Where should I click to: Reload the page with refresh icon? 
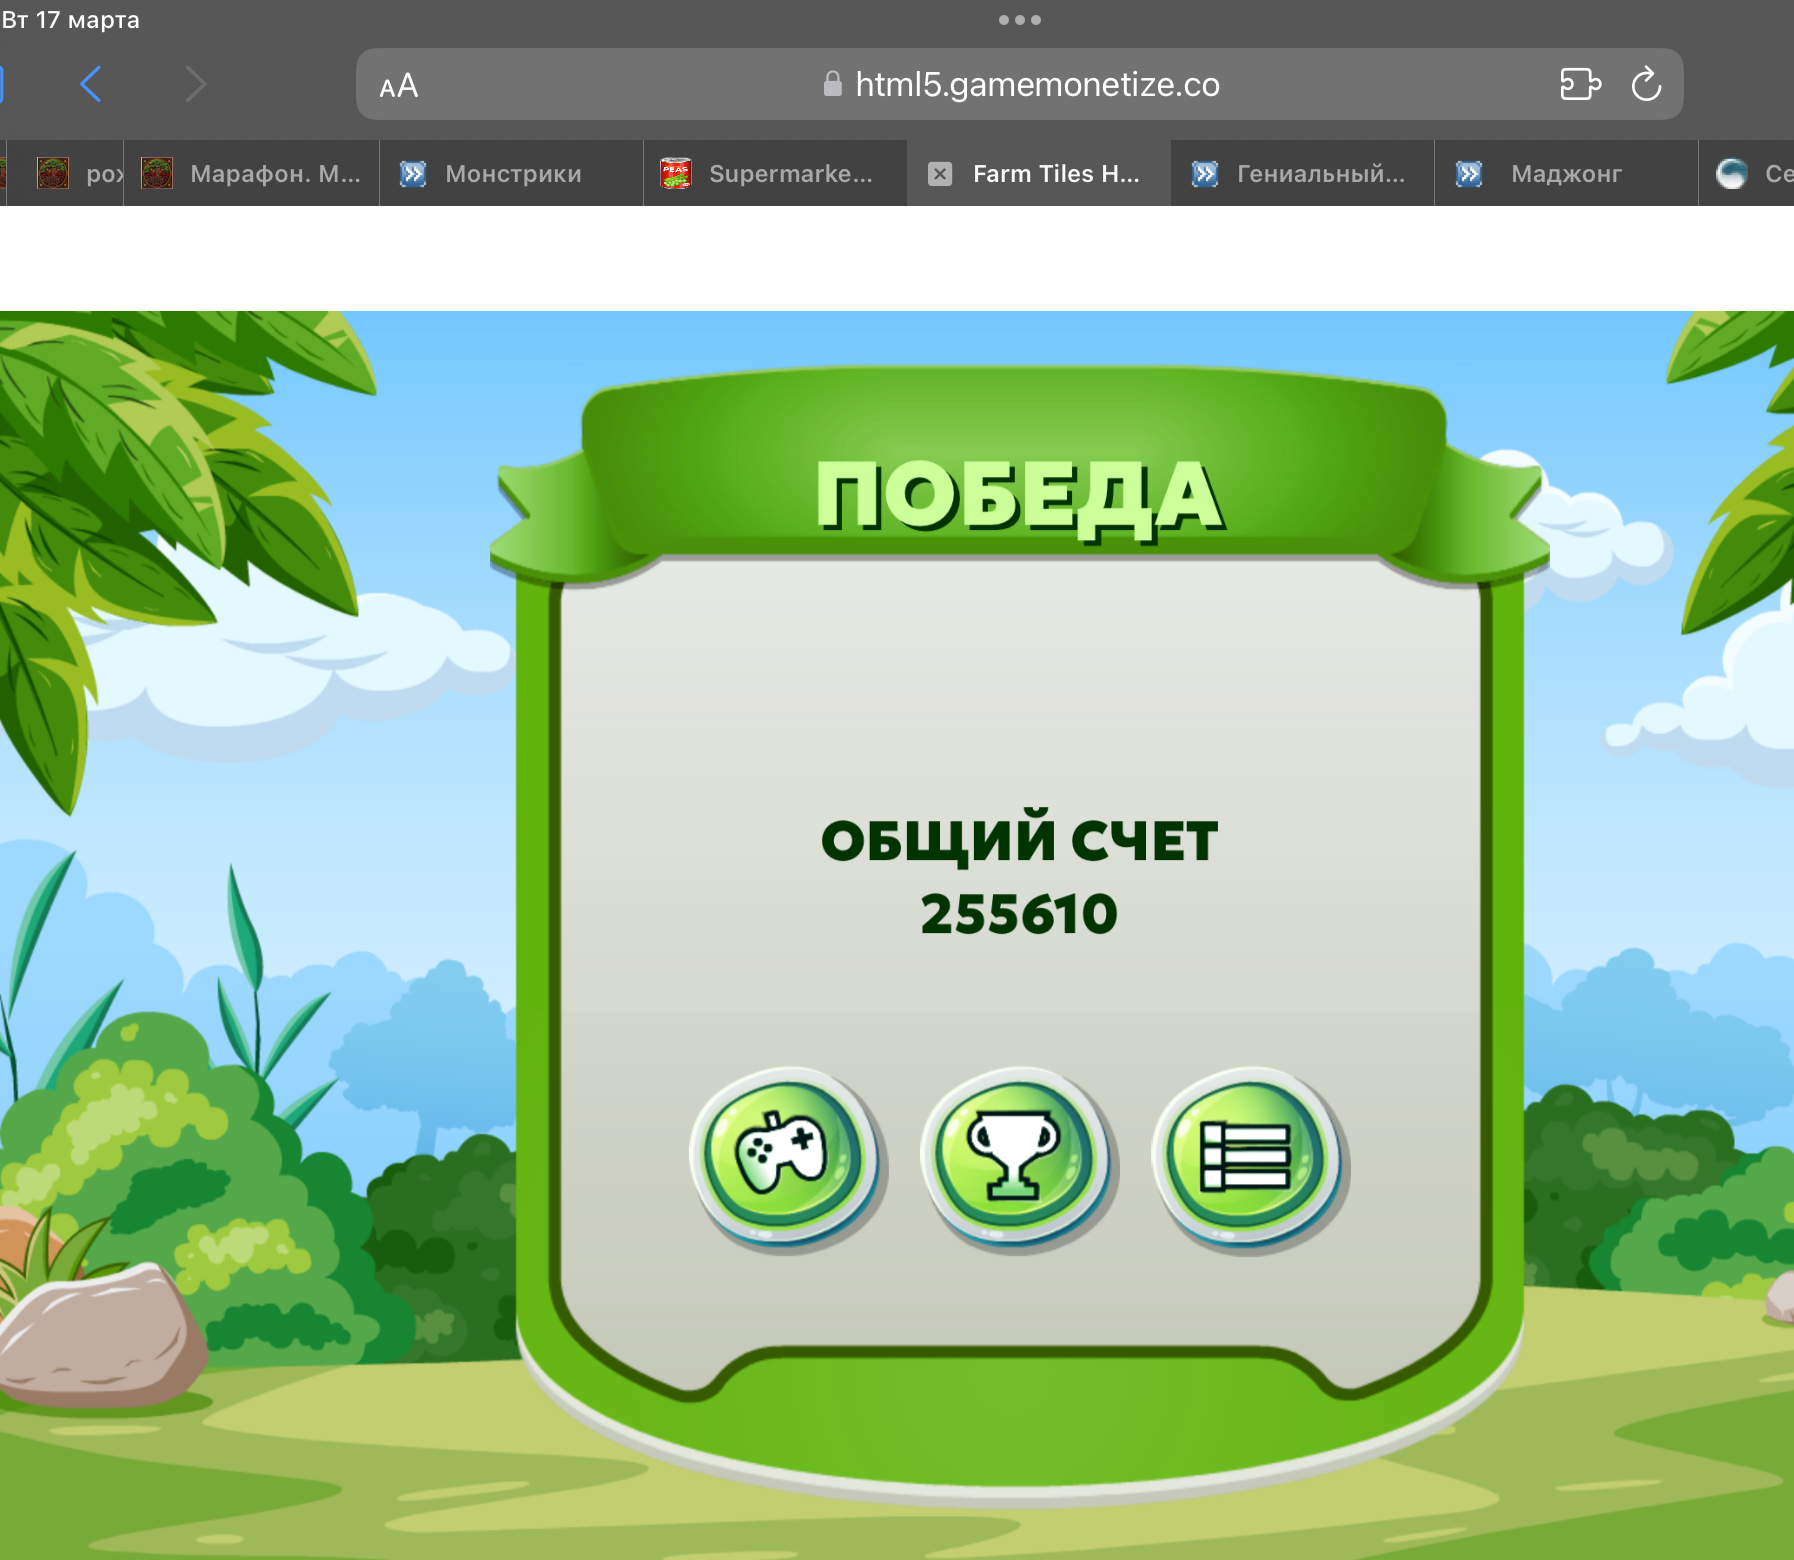(x=1646, y=85)
